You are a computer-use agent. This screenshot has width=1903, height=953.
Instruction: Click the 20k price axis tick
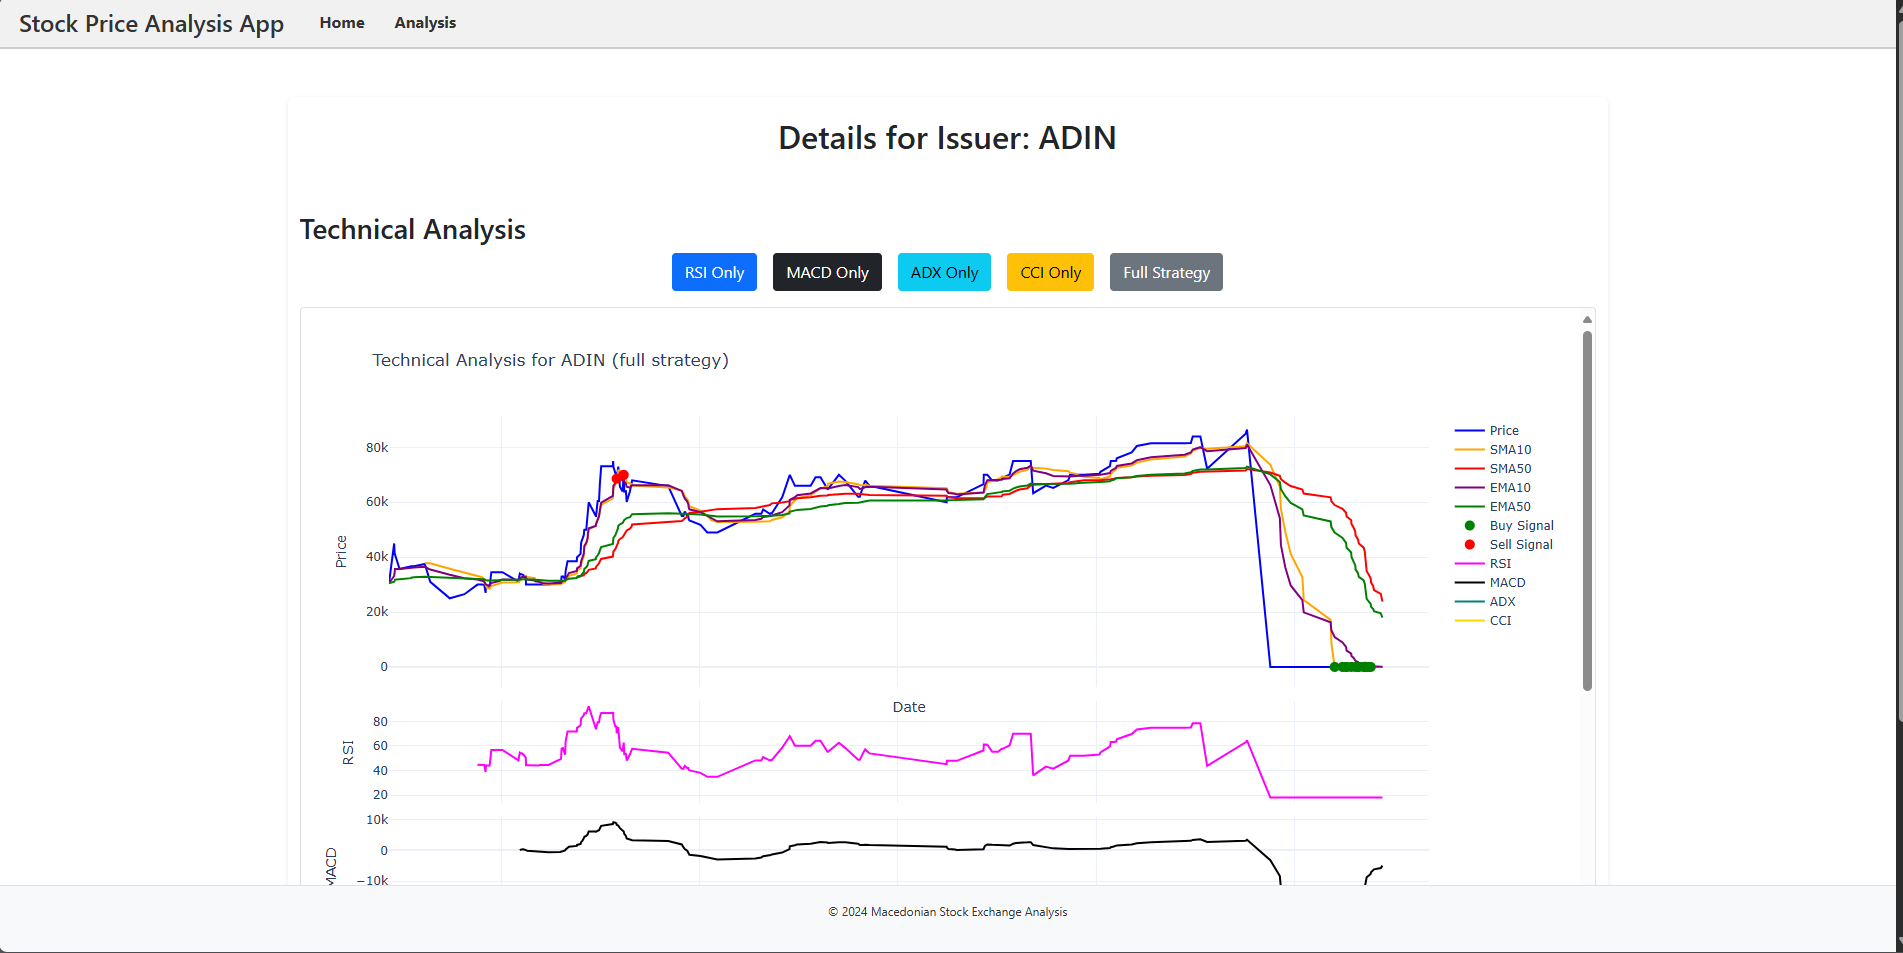(377, 612)
